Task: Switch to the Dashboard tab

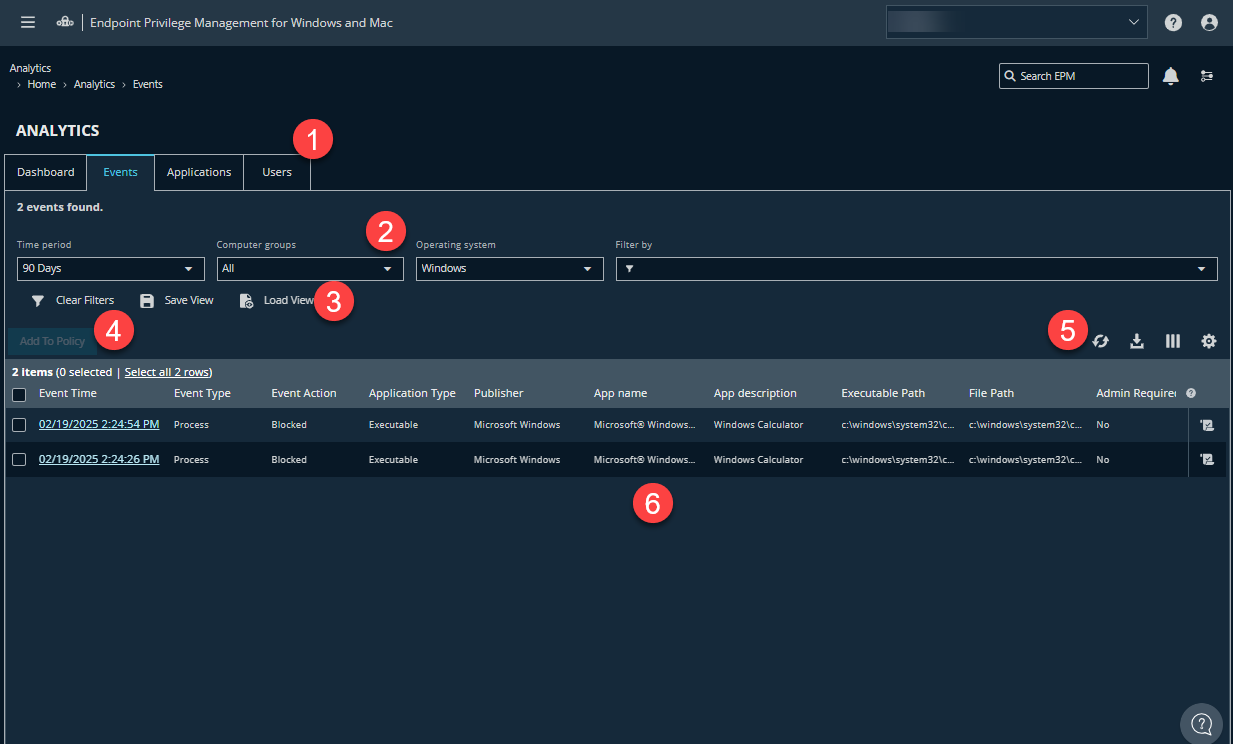Action: coord(46,172)
